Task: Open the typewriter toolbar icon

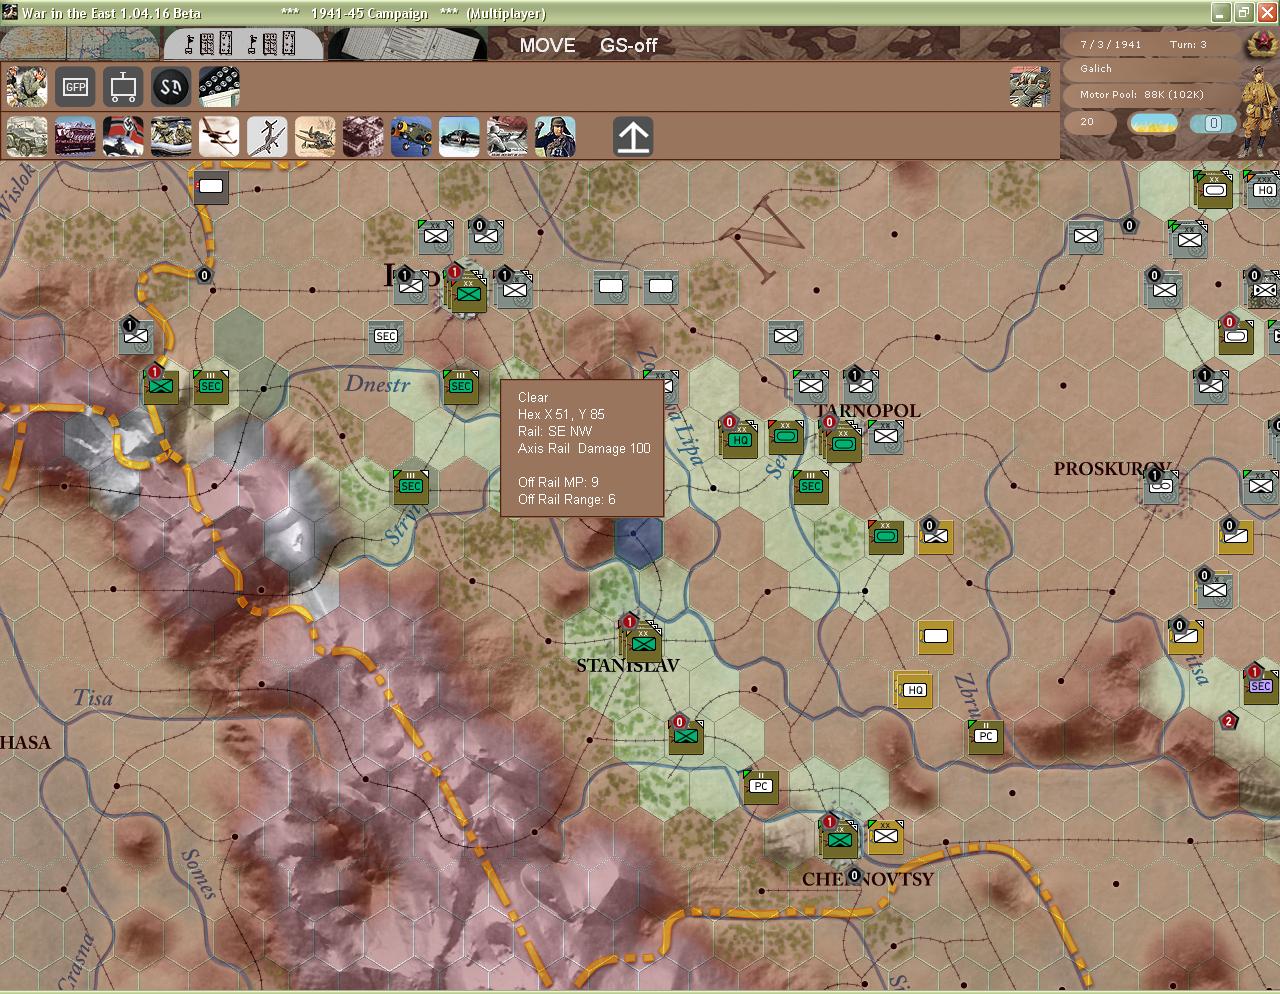Action: point(219,87)
